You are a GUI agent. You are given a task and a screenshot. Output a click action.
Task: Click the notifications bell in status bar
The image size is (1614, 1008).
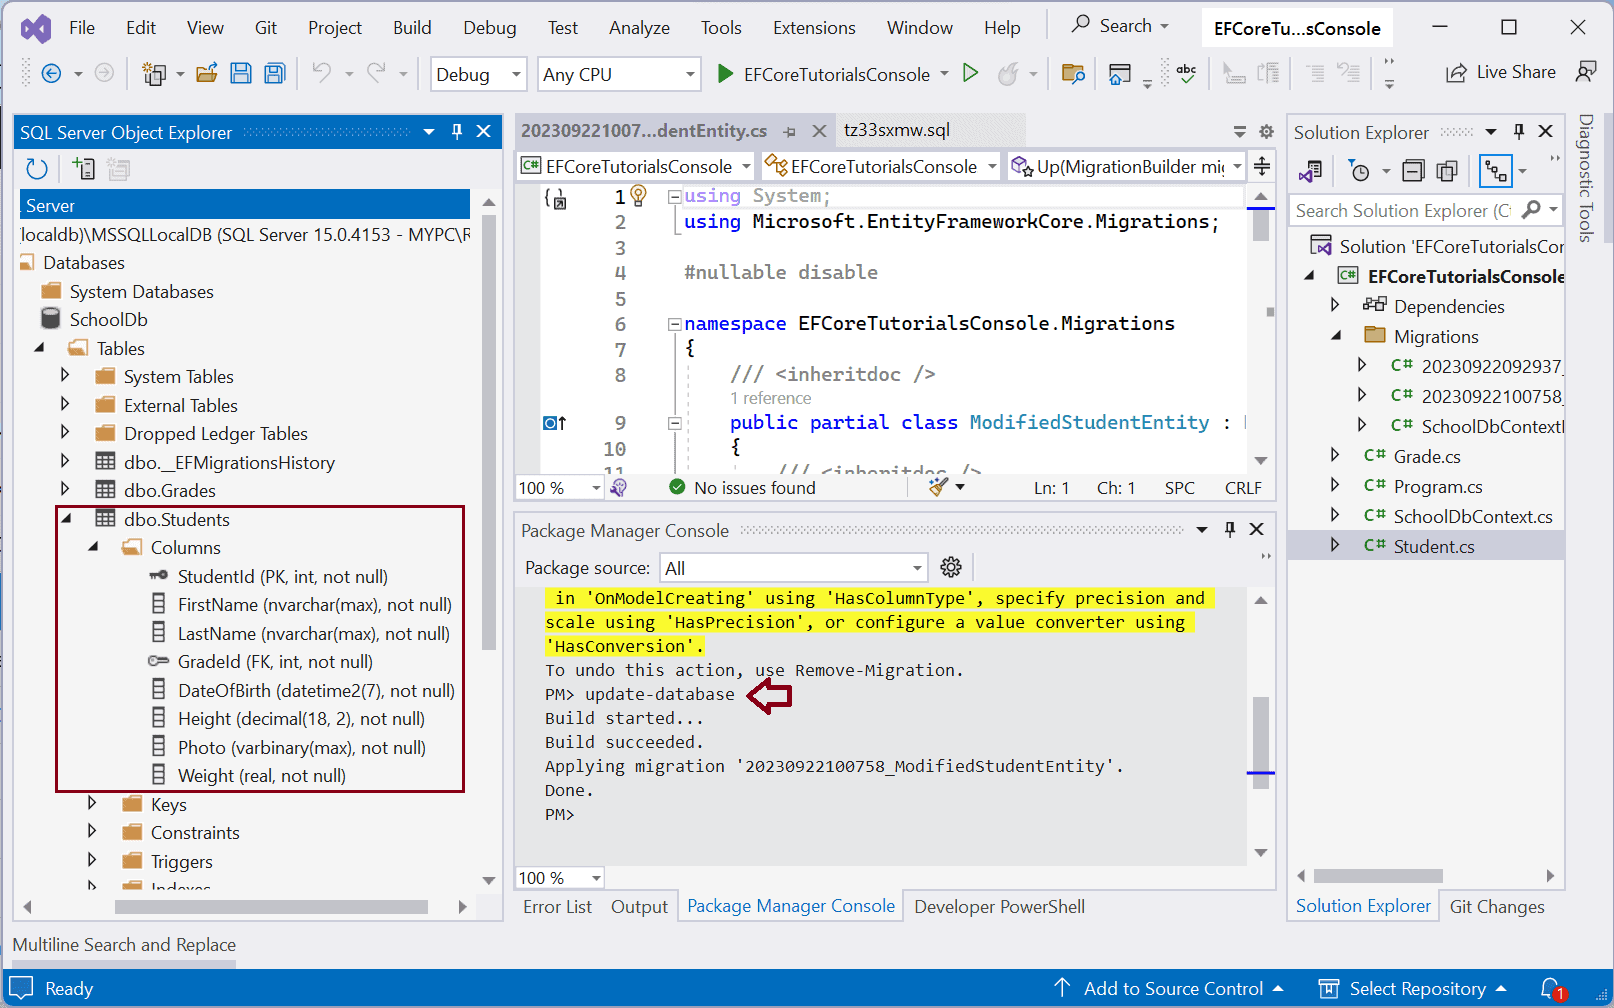1551,988
